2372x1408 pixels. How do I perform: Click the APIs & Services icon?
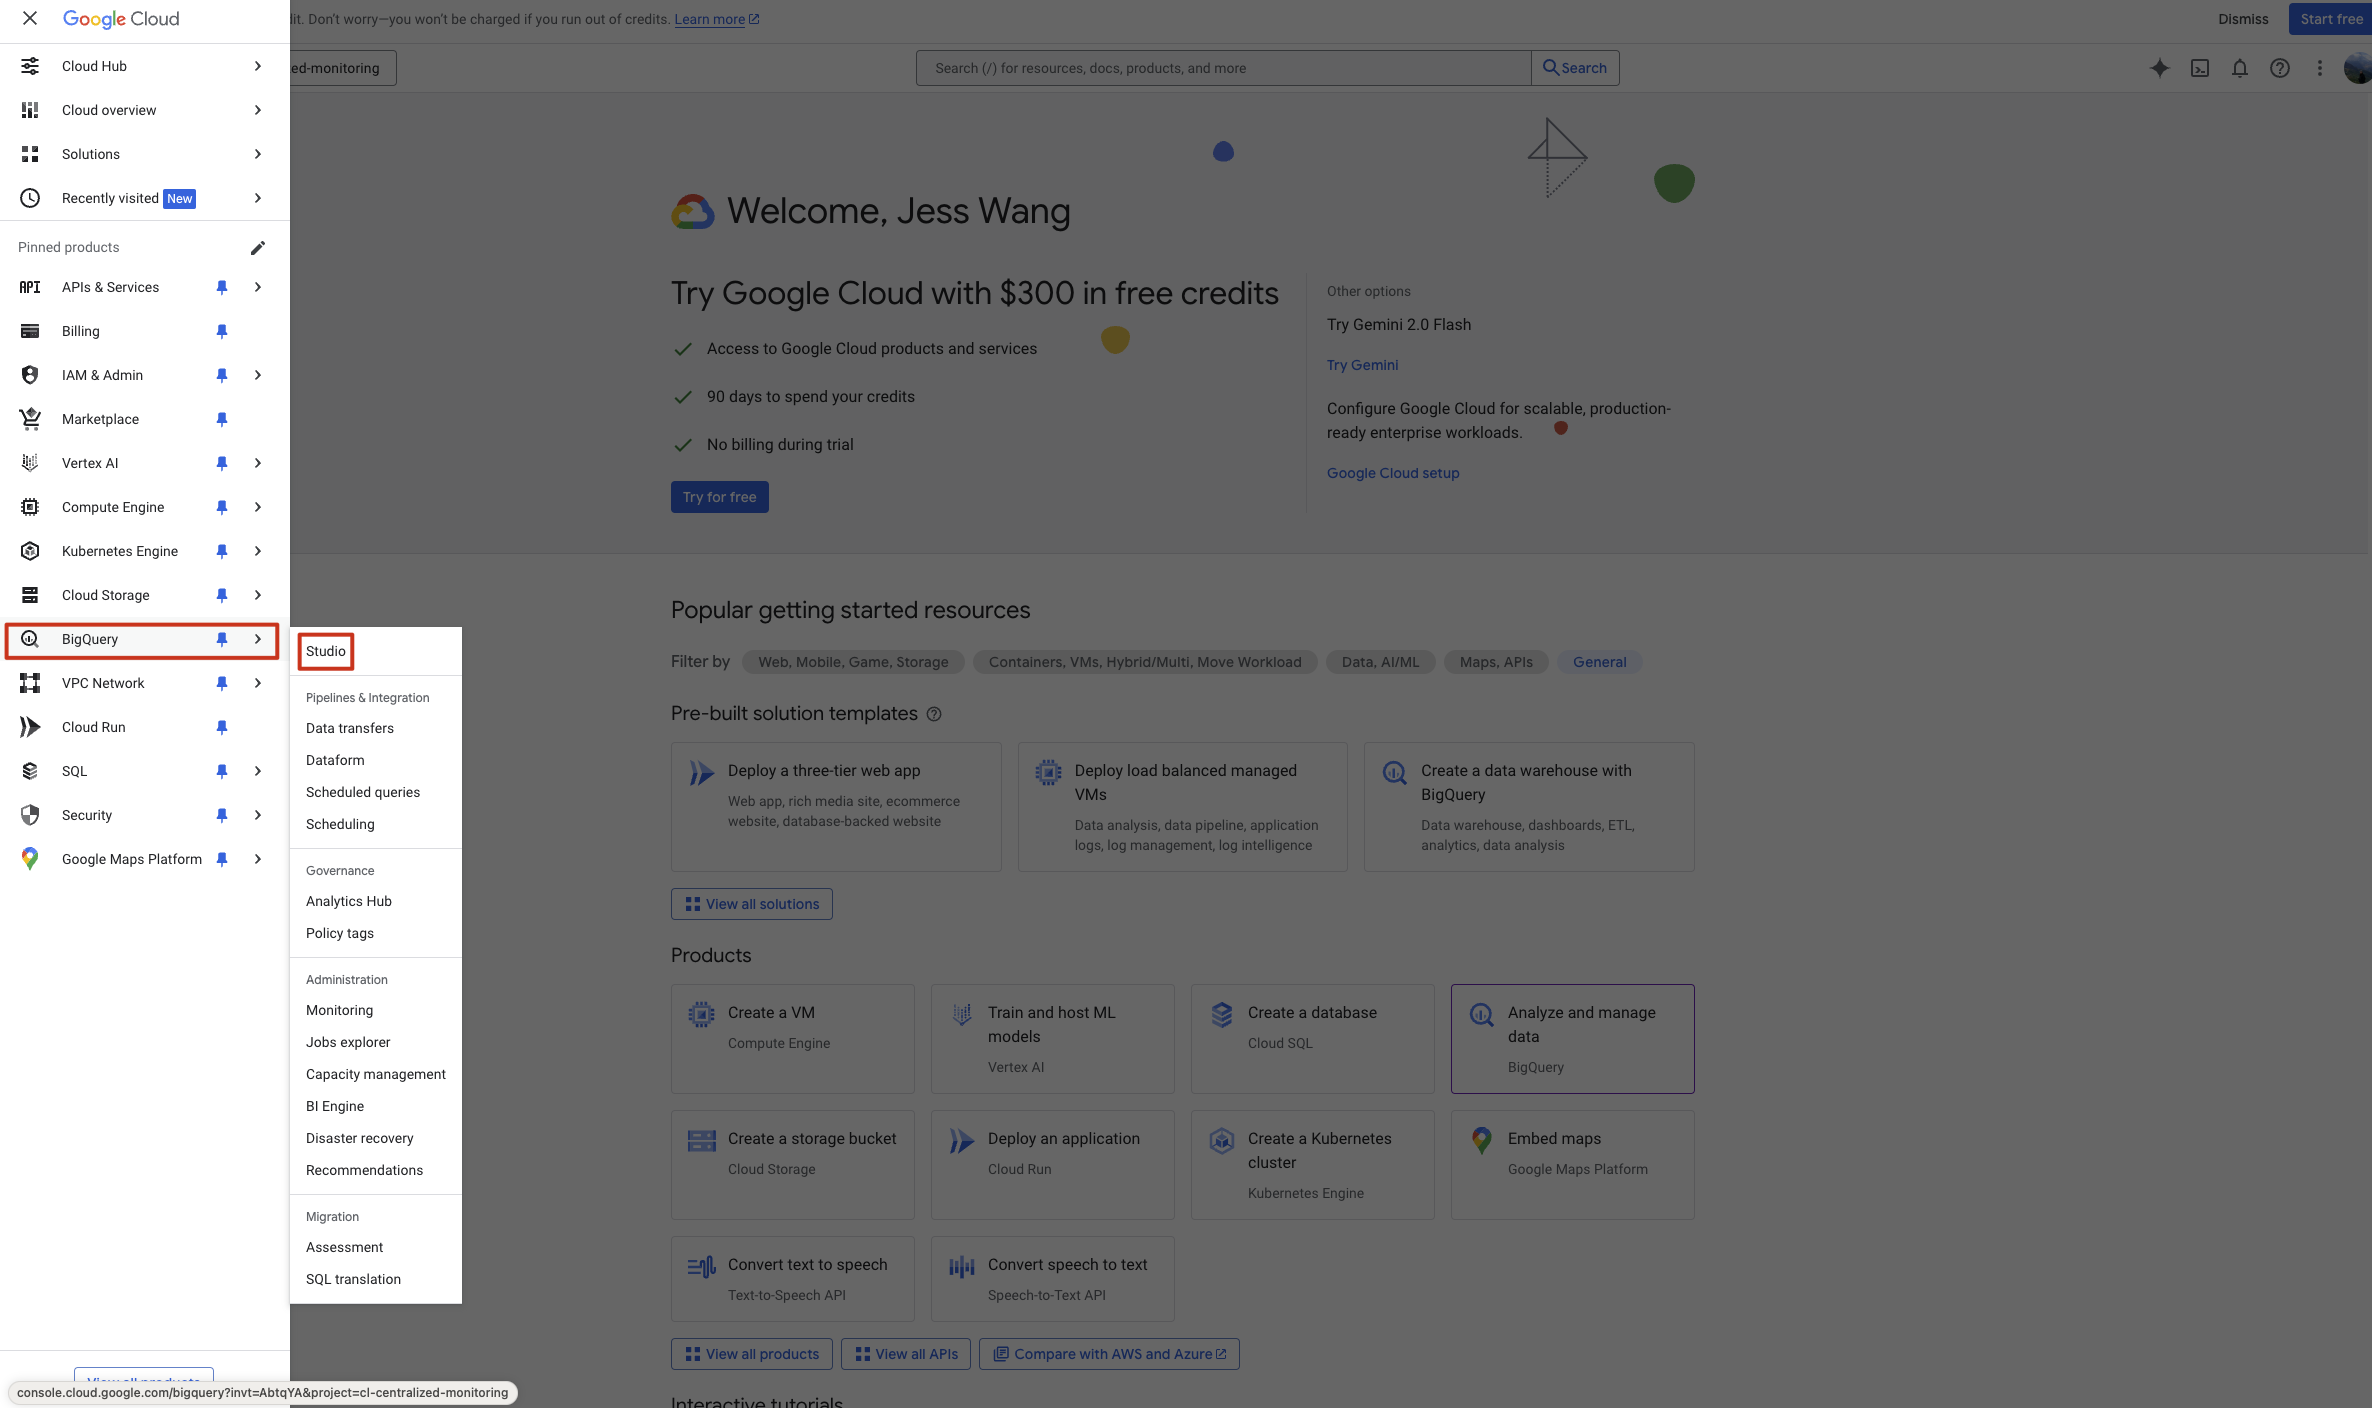click(x=30, y=287)
